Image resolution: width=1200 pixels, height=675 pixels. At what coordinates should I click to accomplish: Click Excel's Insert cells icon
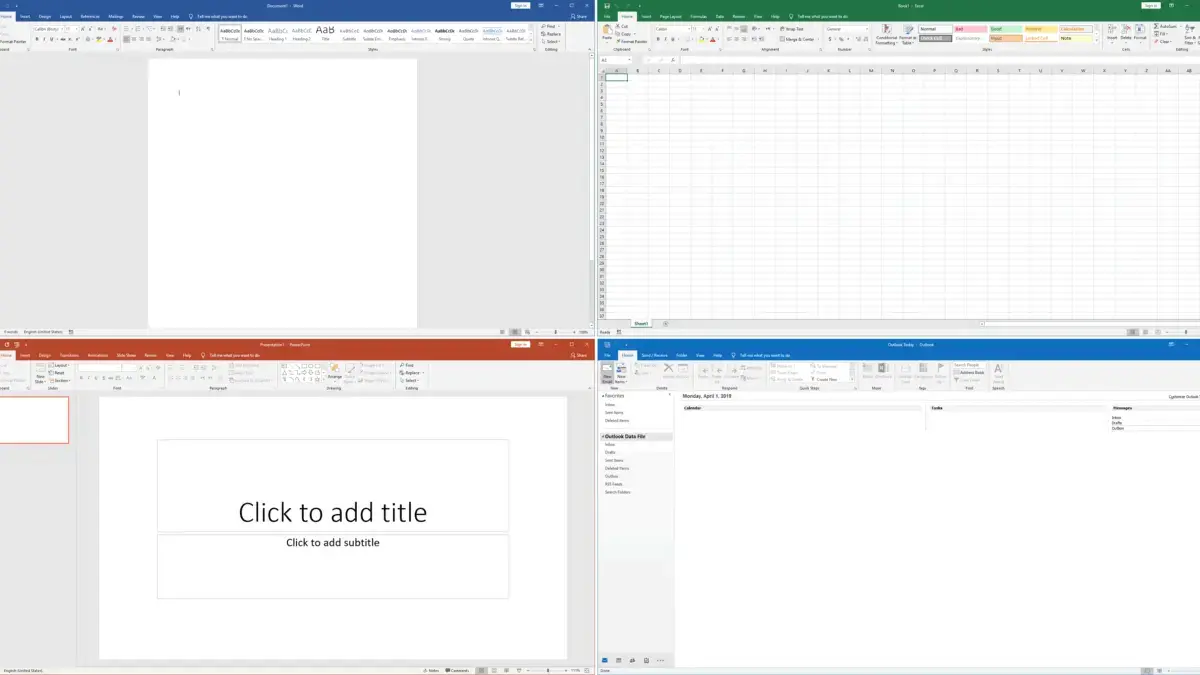tap(1111, 30)
